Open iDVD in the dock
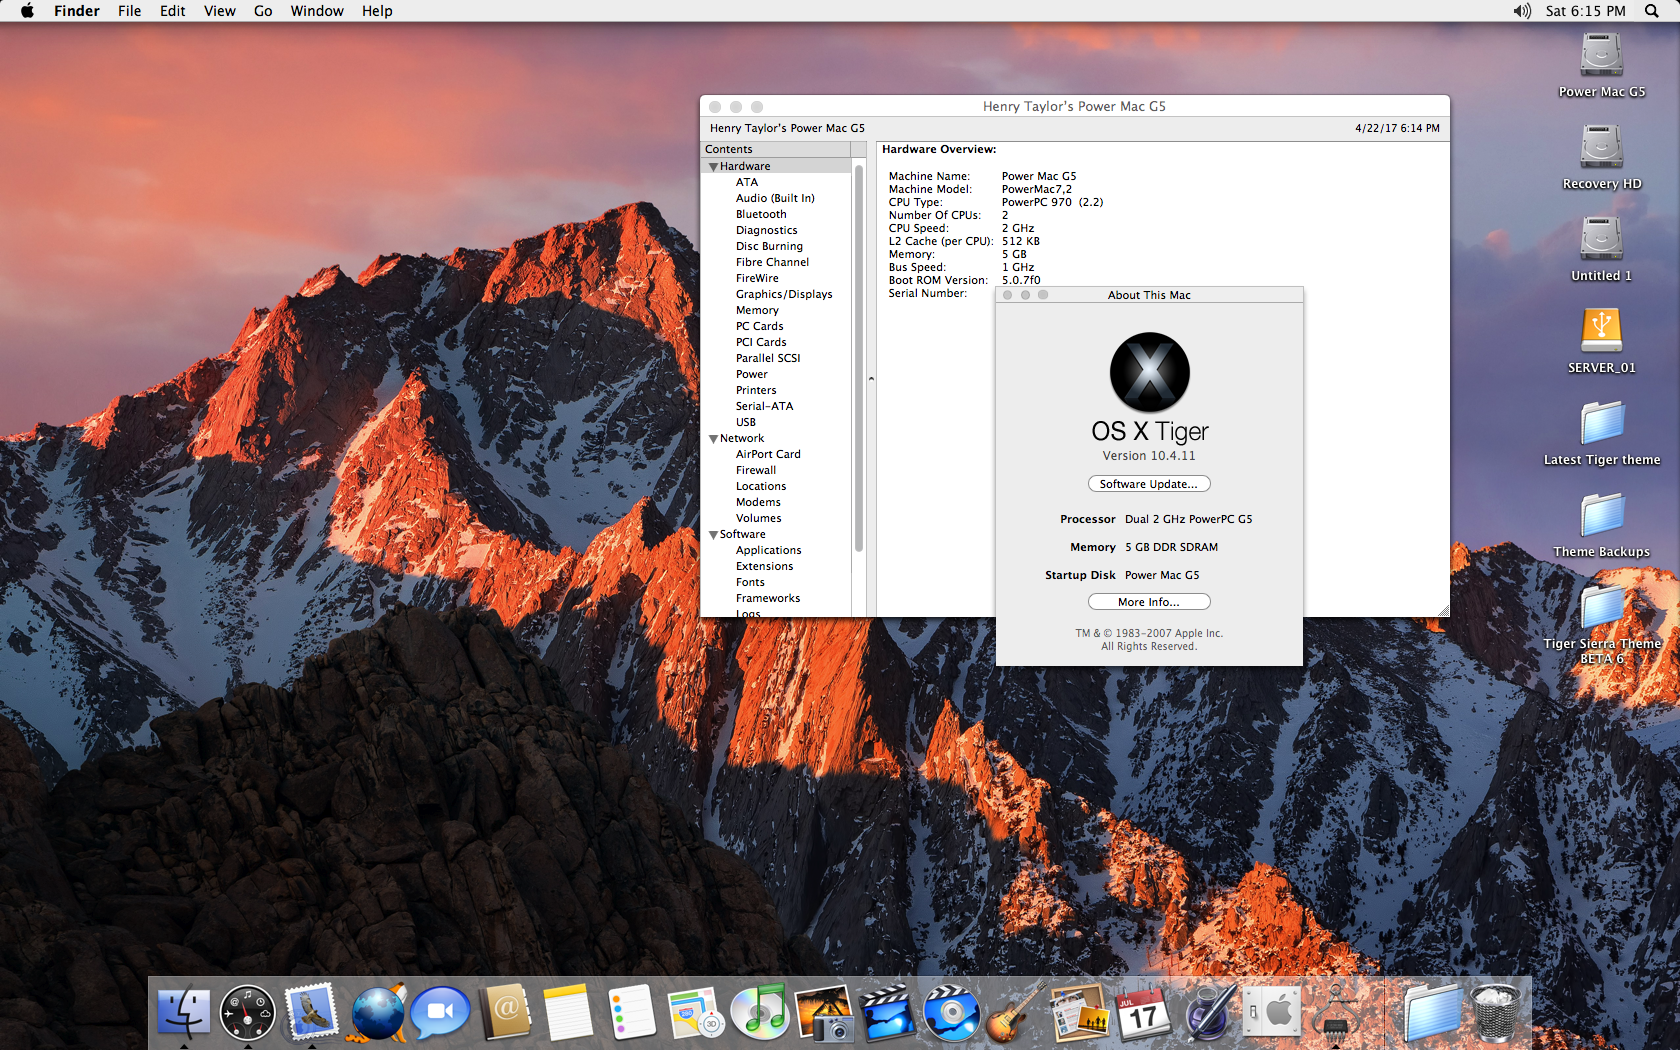 pos(951,1012)
